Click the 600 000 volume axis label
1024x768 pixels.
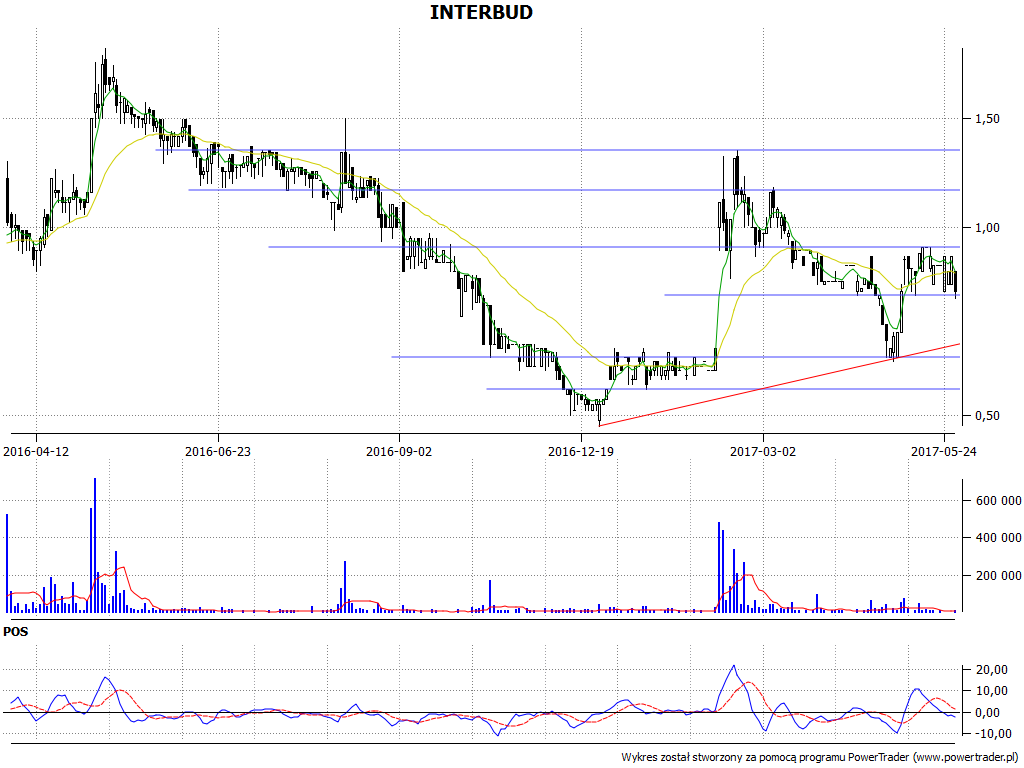point(998,501)
